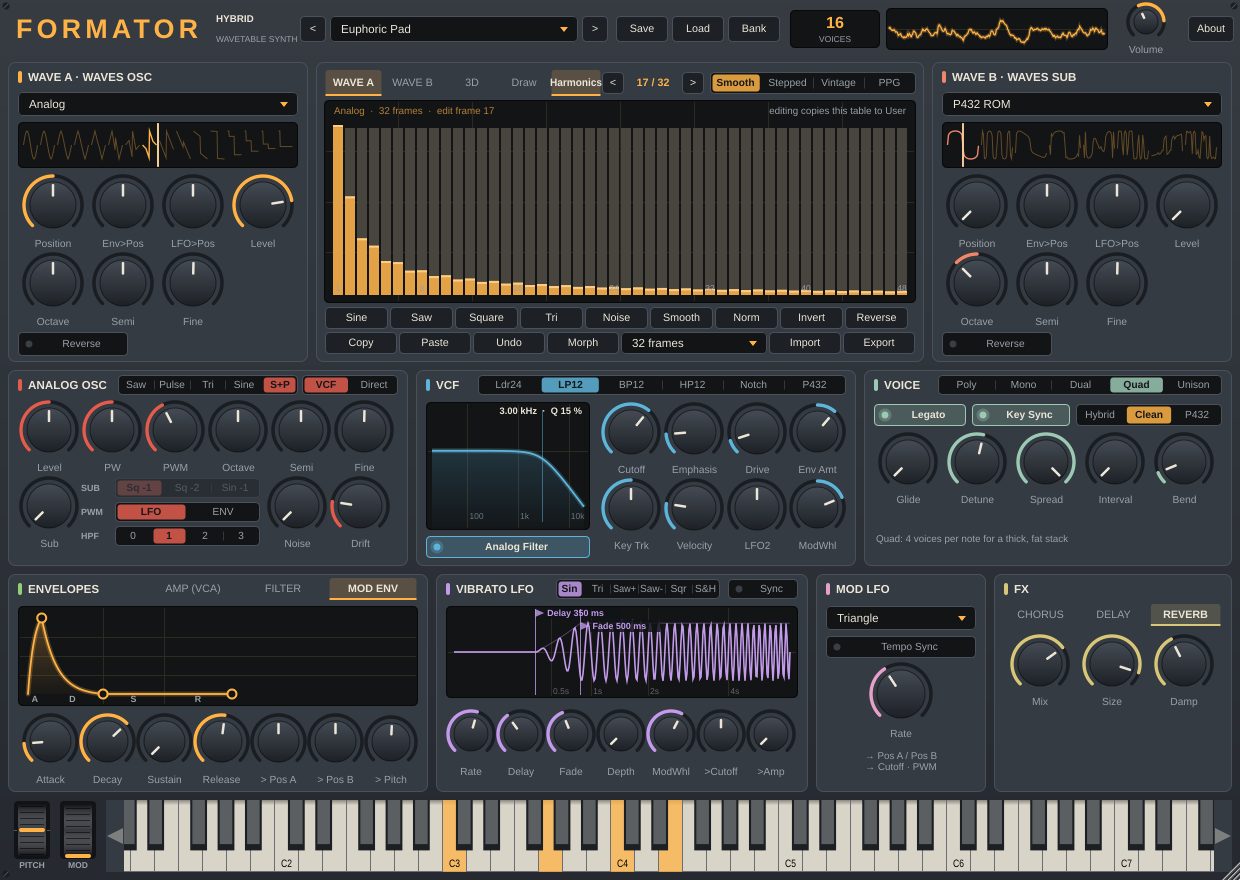Select the FILTER envelope tab
This screenshot has height=880, width=1240.
(x=283, y=589)
